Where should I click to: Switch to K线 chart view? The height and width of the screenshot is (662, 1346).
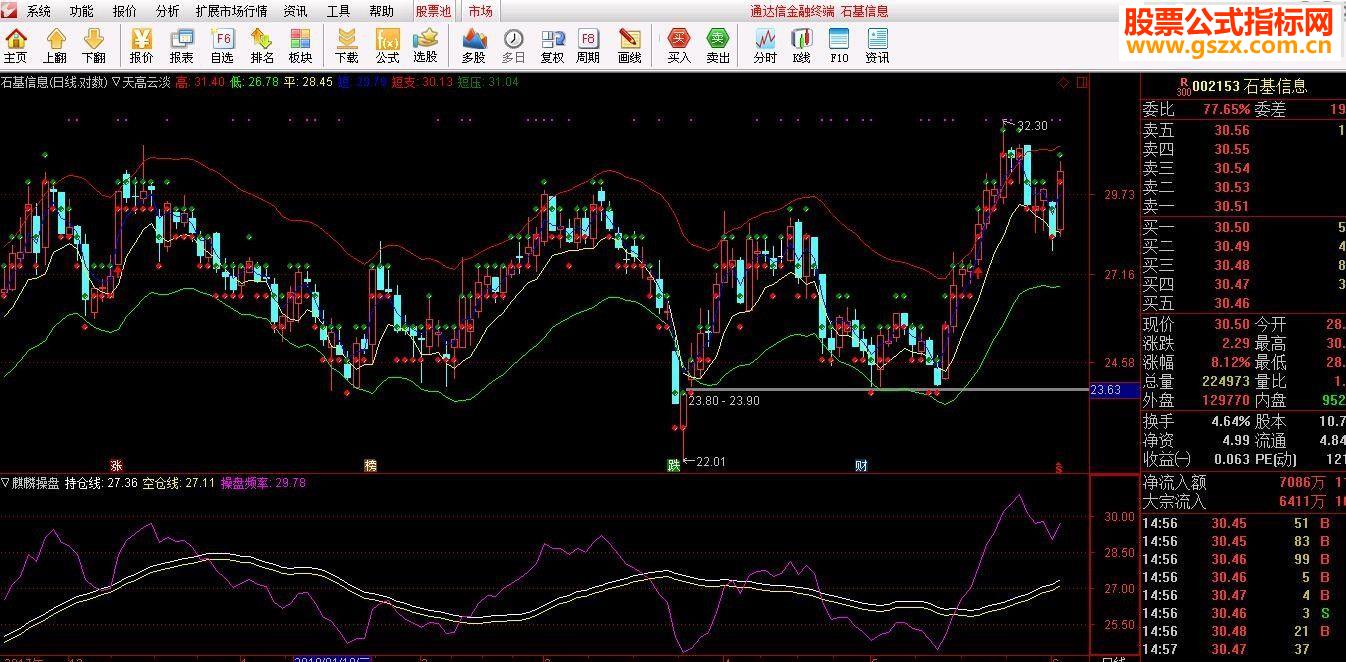(x=801, y=46)
